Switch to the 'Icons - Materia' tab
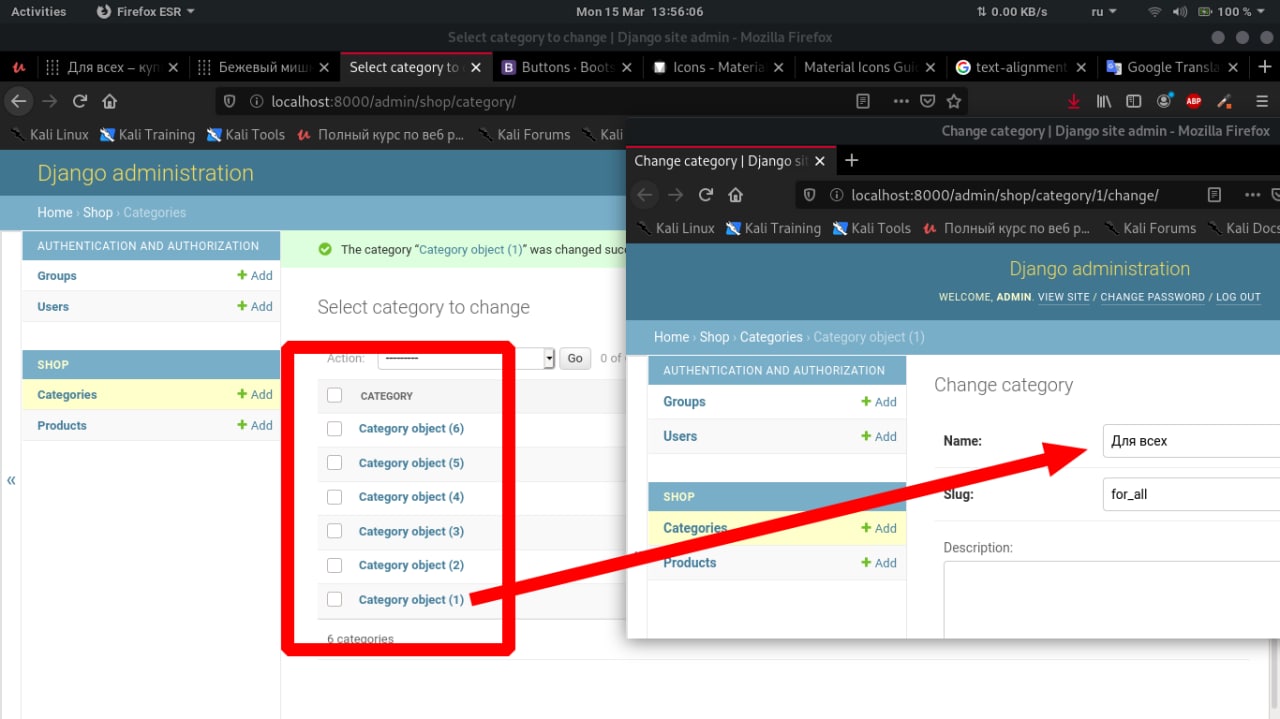Viewport: 1280px width, 719px height. tap(717, 67)
